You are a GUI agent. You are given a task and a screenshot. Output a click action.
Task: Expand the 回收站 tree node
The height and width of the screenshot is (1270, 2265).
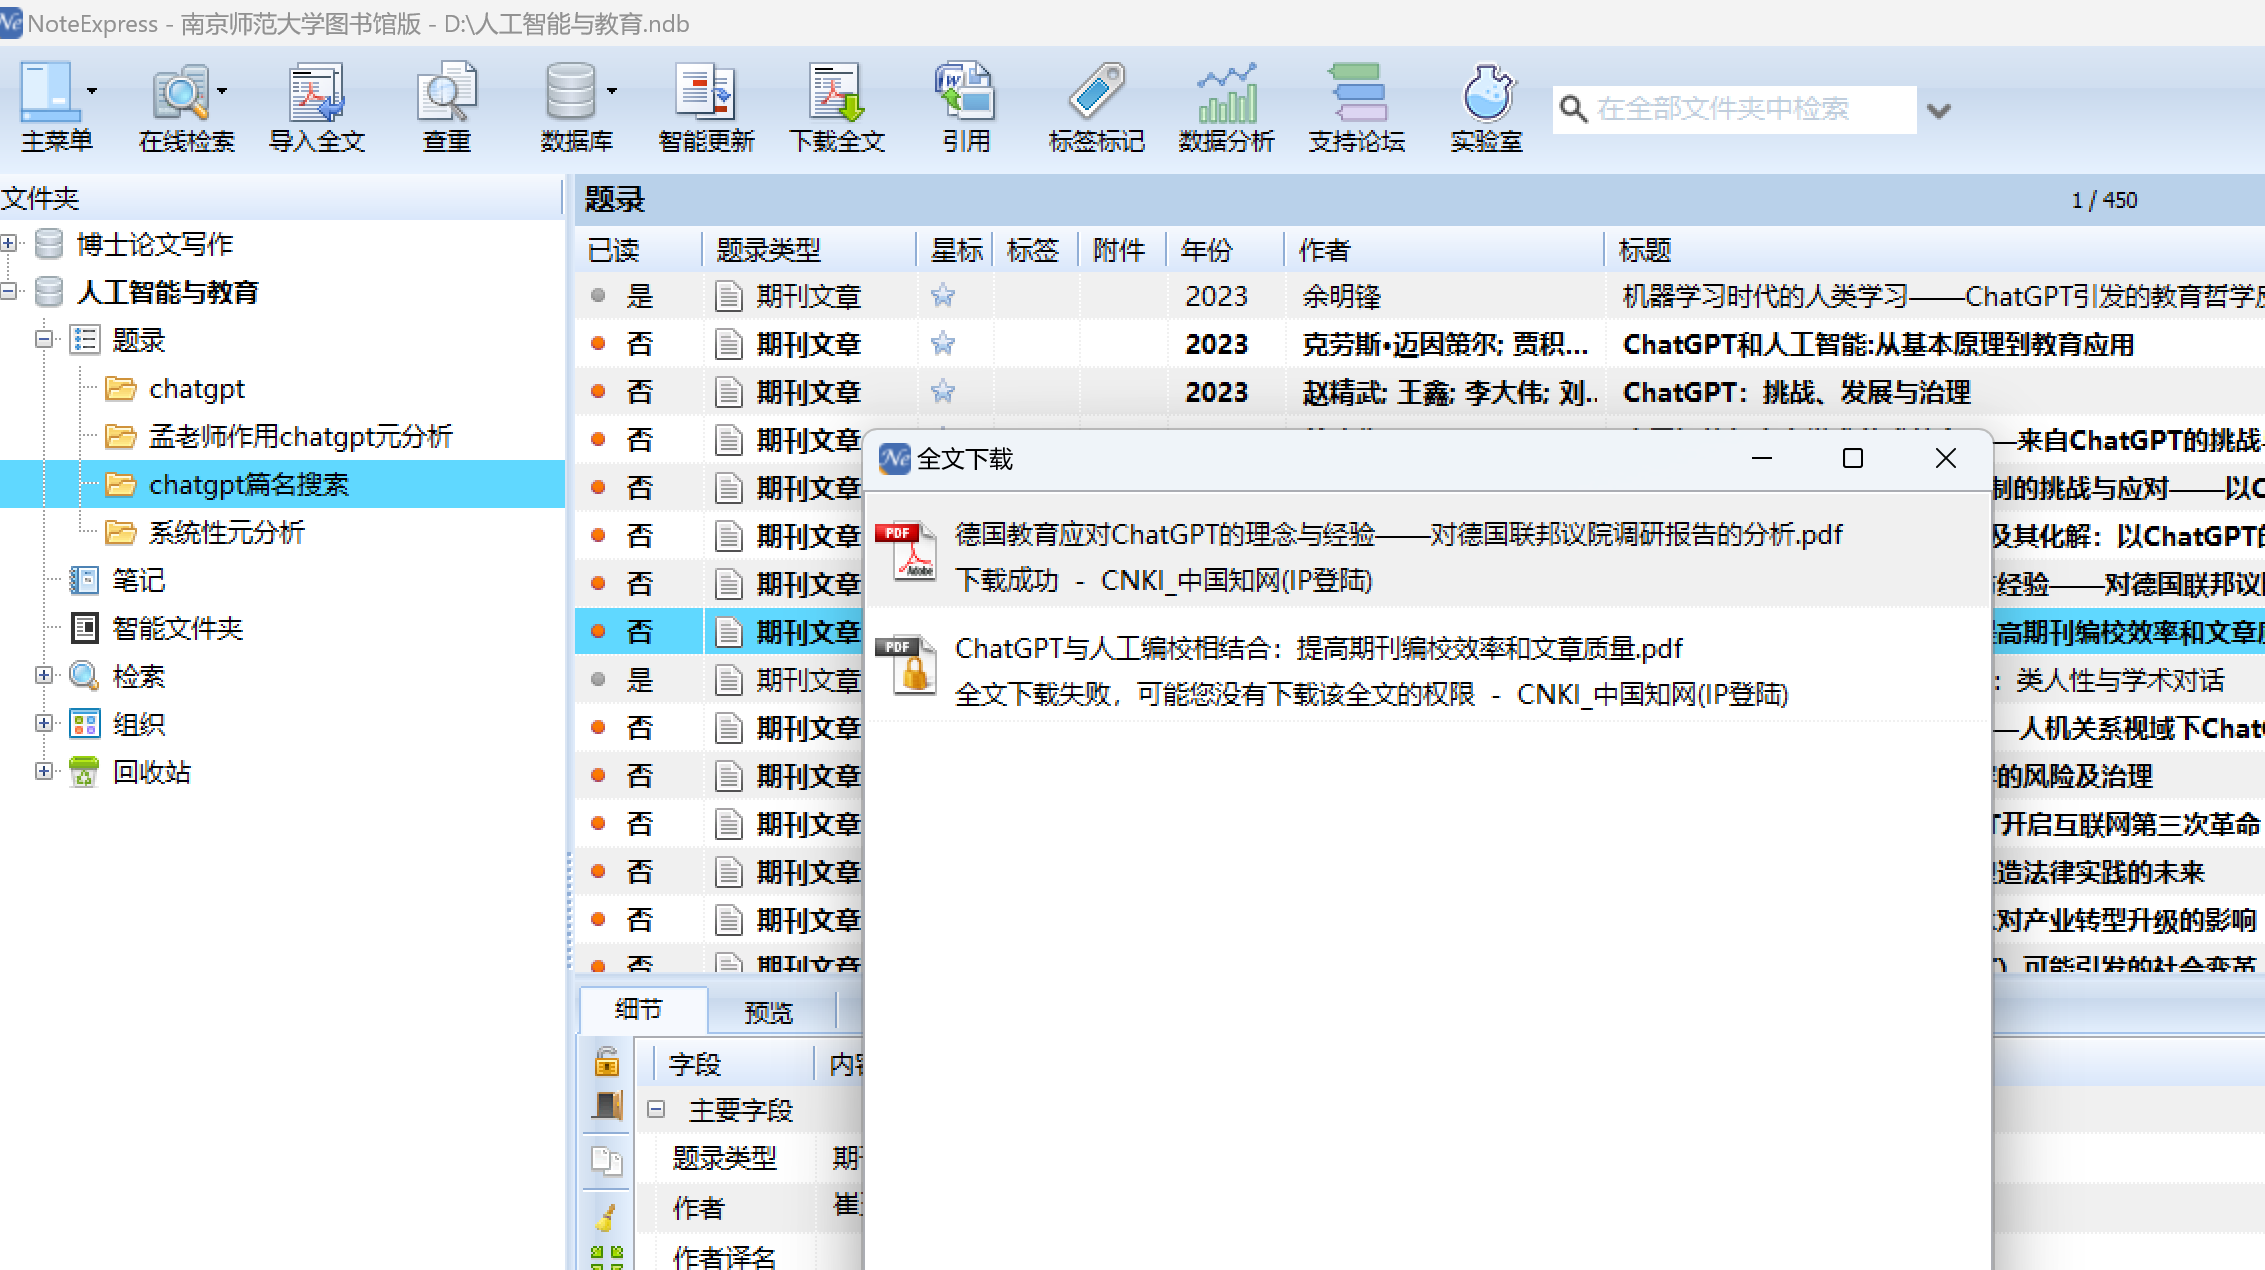point(43,771)
